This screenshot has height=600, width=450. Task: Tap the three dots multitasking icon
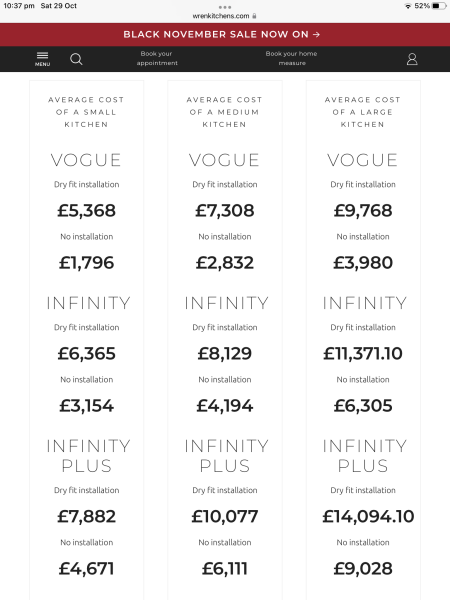pyautogui.click(x=225, y=7)
